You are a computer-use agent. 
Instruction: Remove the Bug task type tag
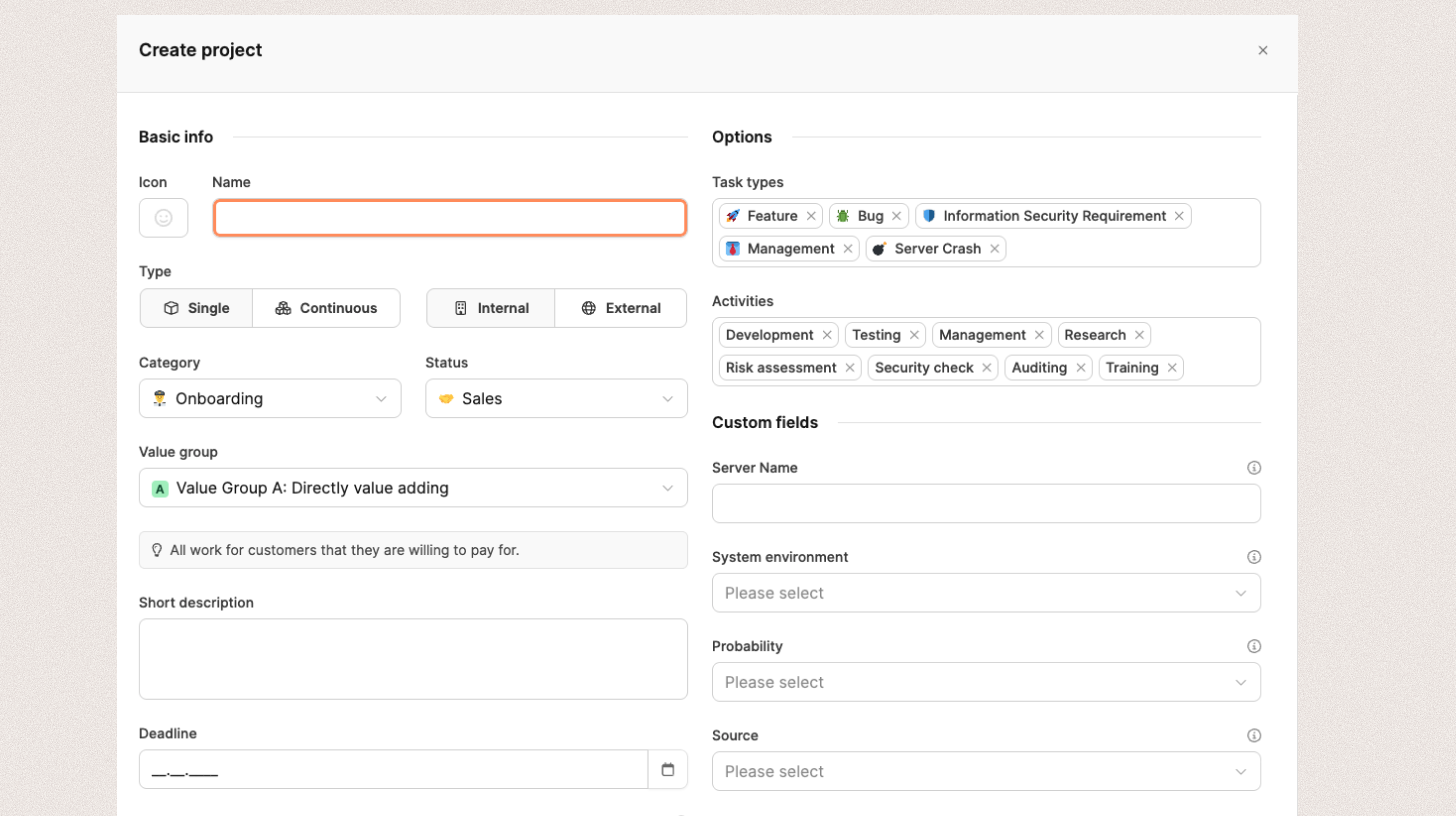tap(897, 216)
